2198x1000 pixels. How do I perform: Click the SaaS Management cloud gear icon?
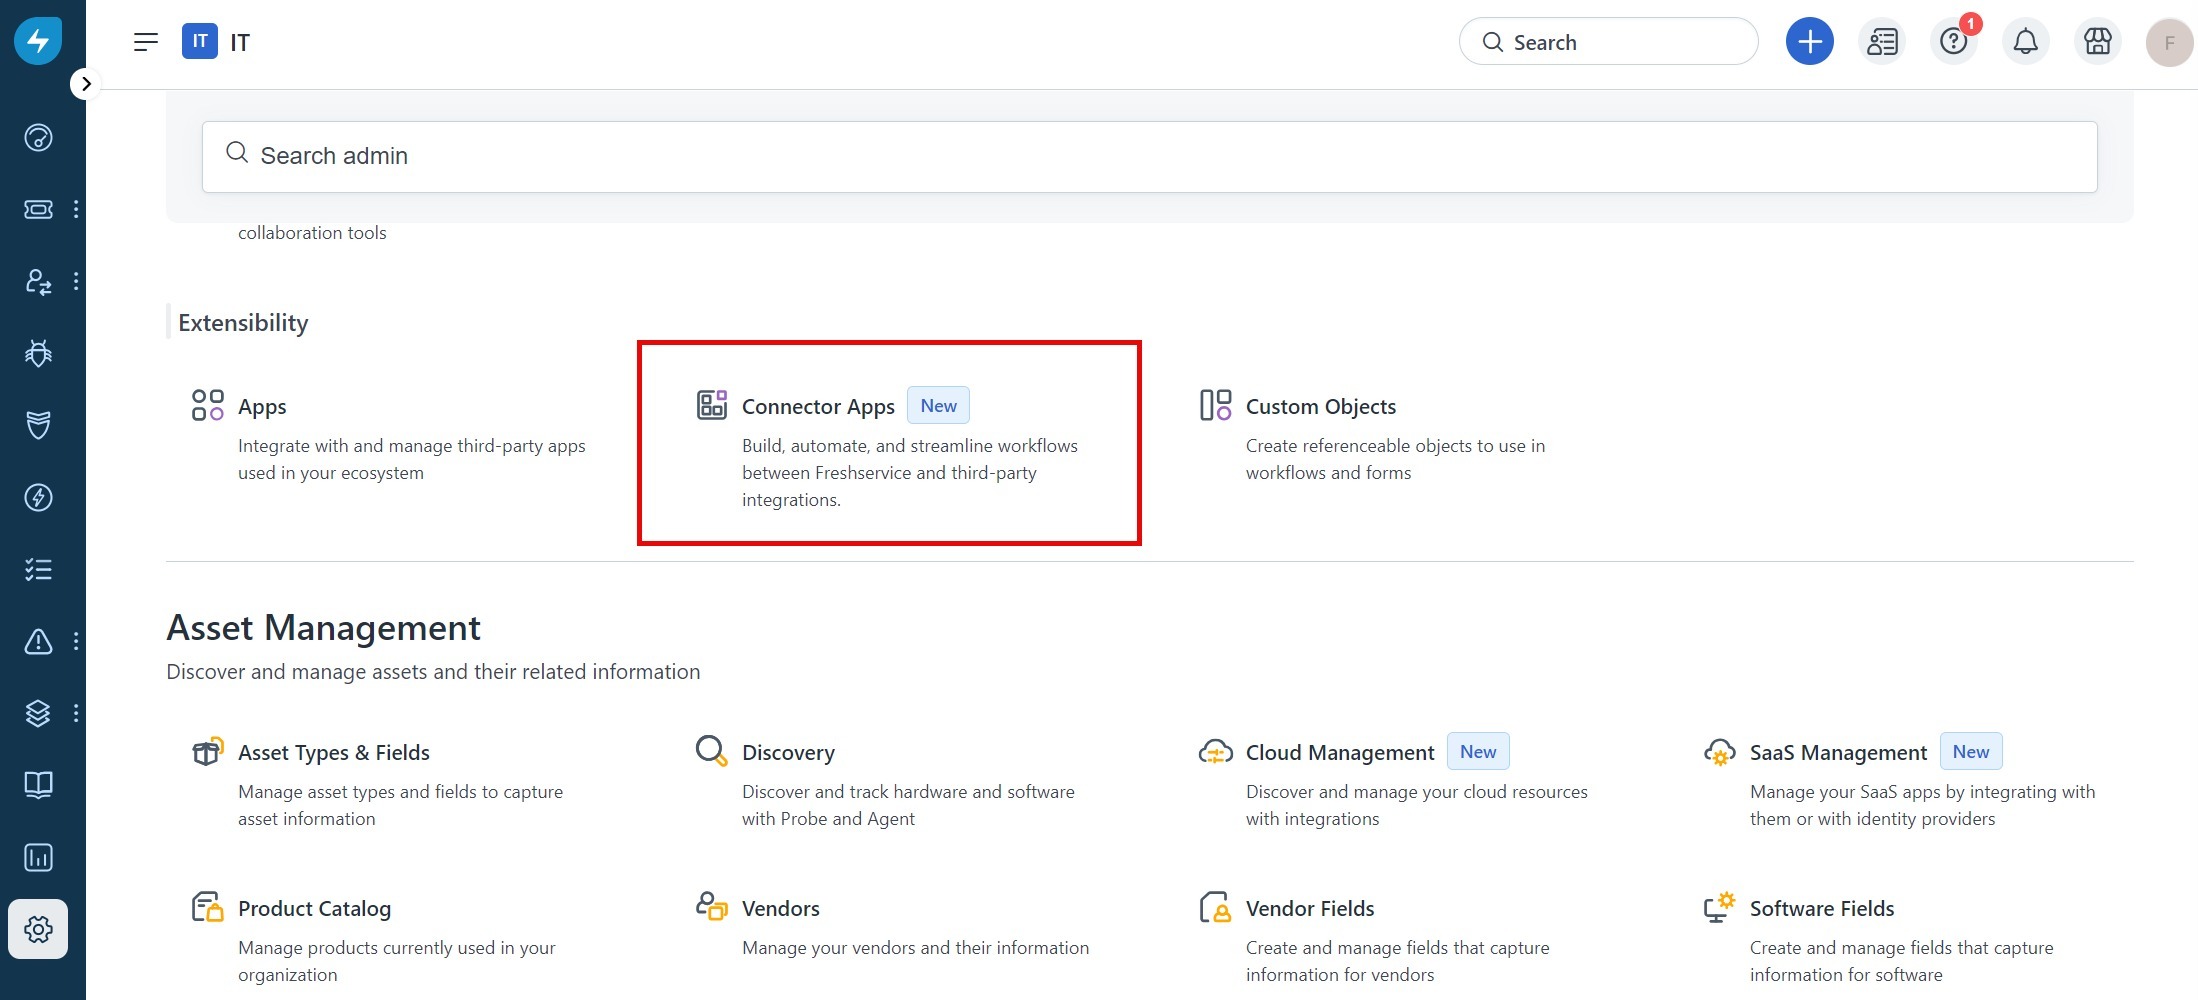tap(1720, 751)
